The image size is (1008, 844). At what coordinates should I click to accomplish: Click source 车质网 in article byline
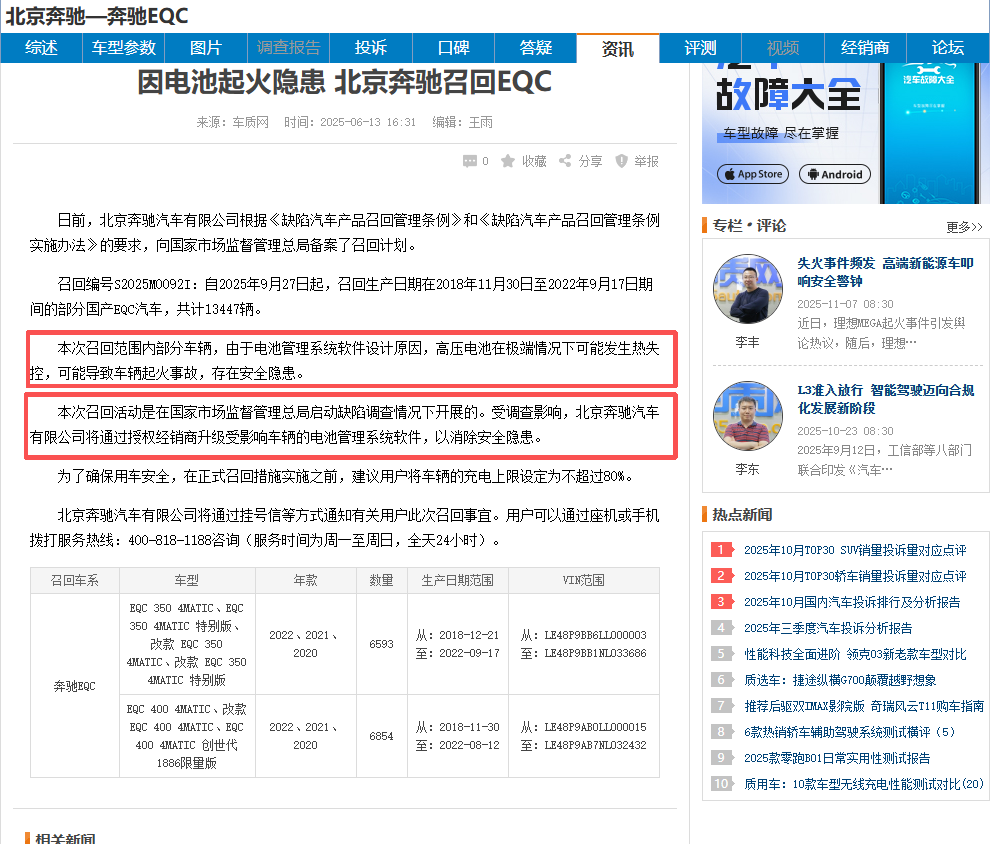coord(251,122)
